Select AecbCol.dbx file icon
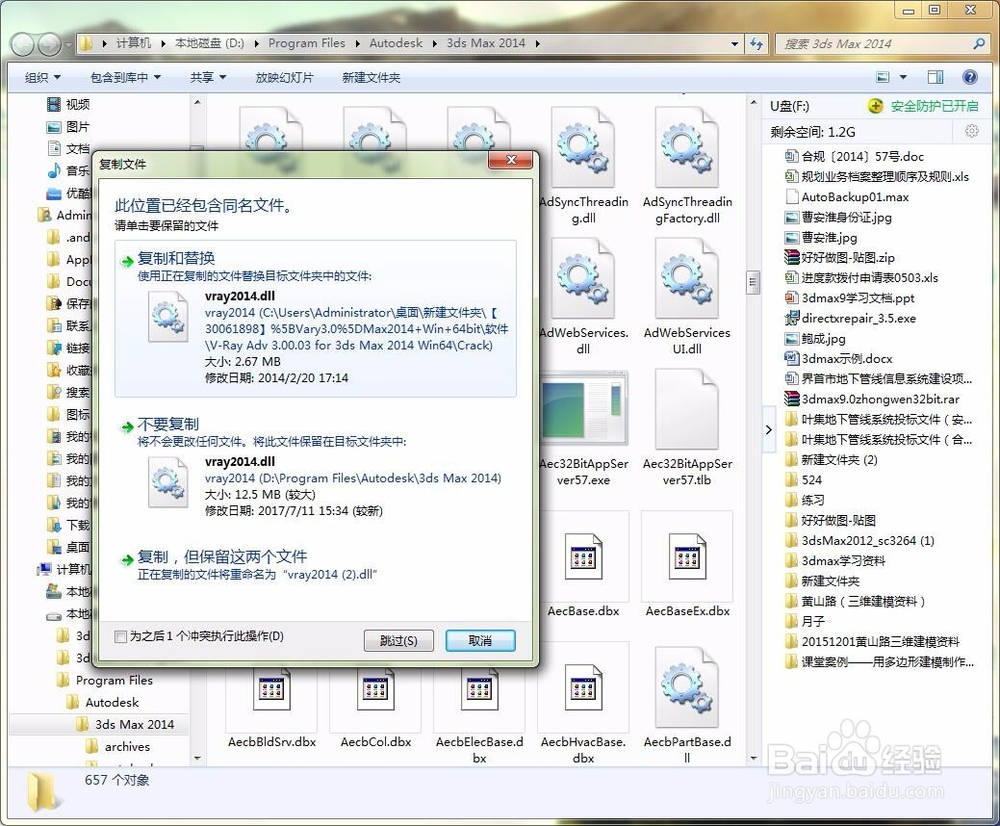Screen dimensions: 1000x826 tap(375, 689)
